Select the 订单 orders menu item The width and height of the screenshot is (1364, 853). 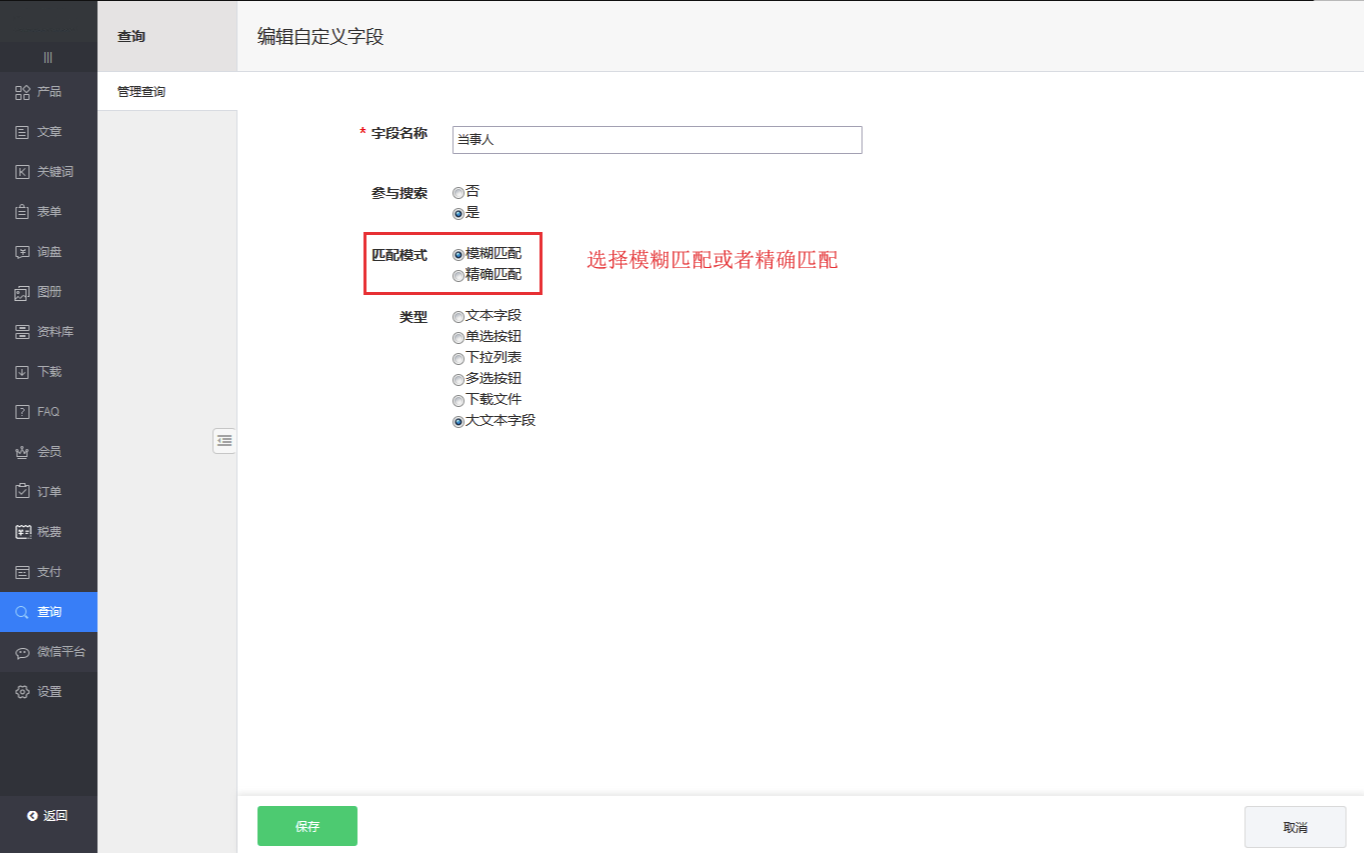[48, 492]
